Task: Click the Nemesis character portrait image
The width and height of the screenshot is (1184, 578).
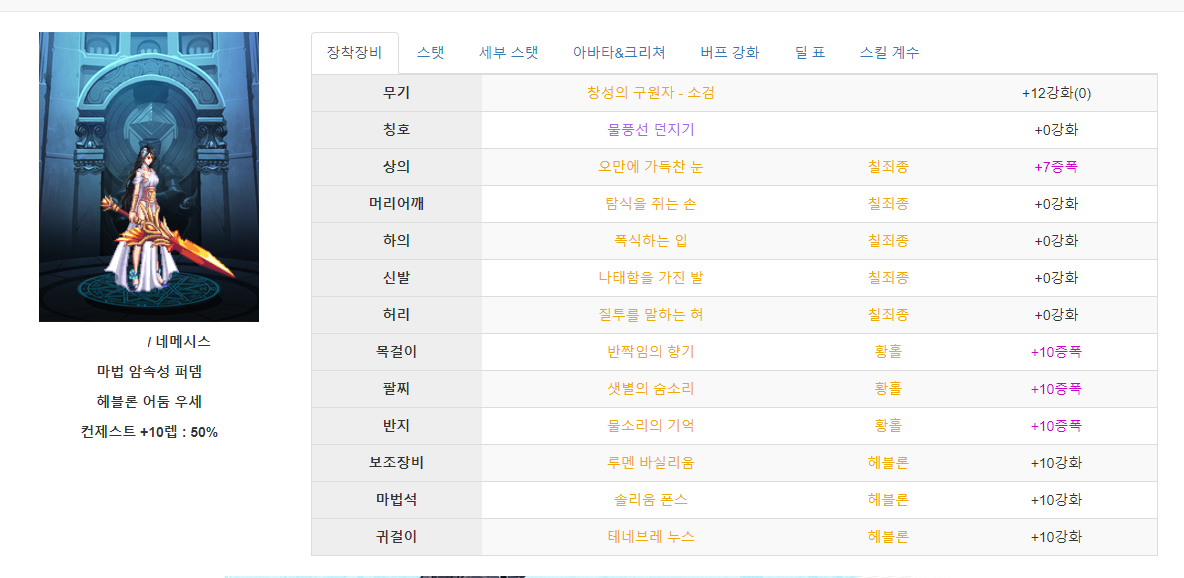Action: click(x=149, y=177)
